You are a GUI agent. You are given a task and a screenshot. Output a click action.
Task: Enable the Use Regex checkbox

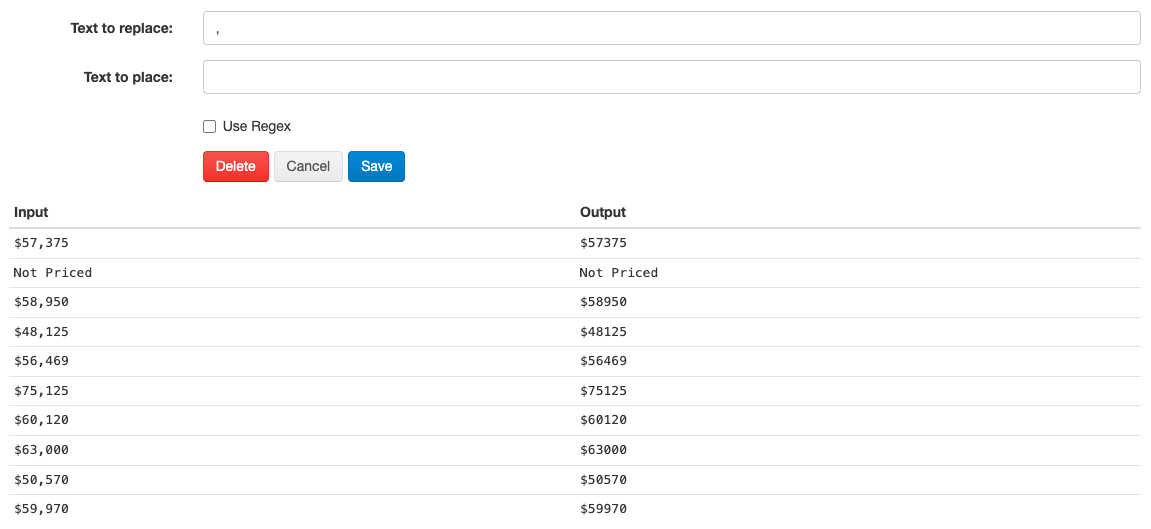210,127
